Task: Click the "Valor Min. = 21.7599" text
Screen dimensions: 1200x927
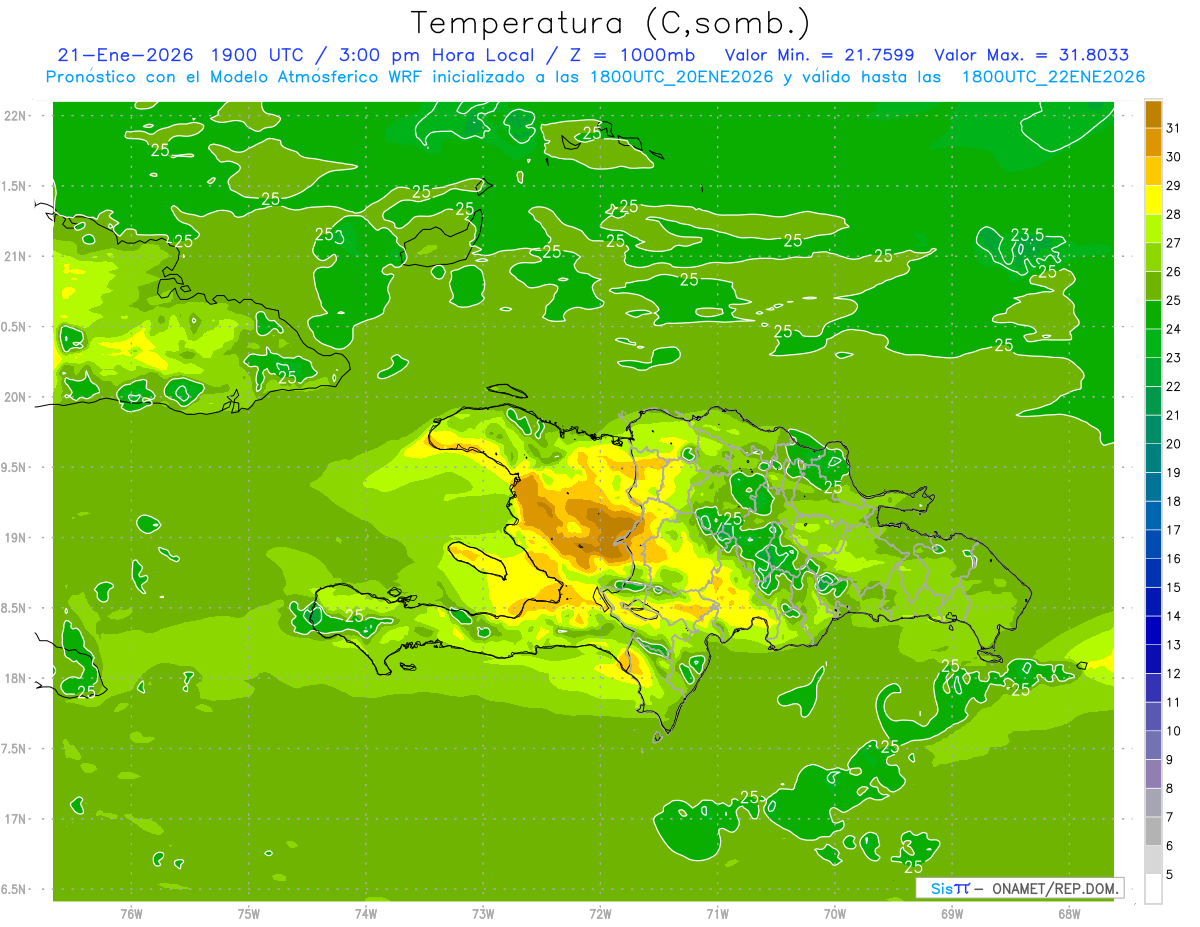Action: [820, 55]
